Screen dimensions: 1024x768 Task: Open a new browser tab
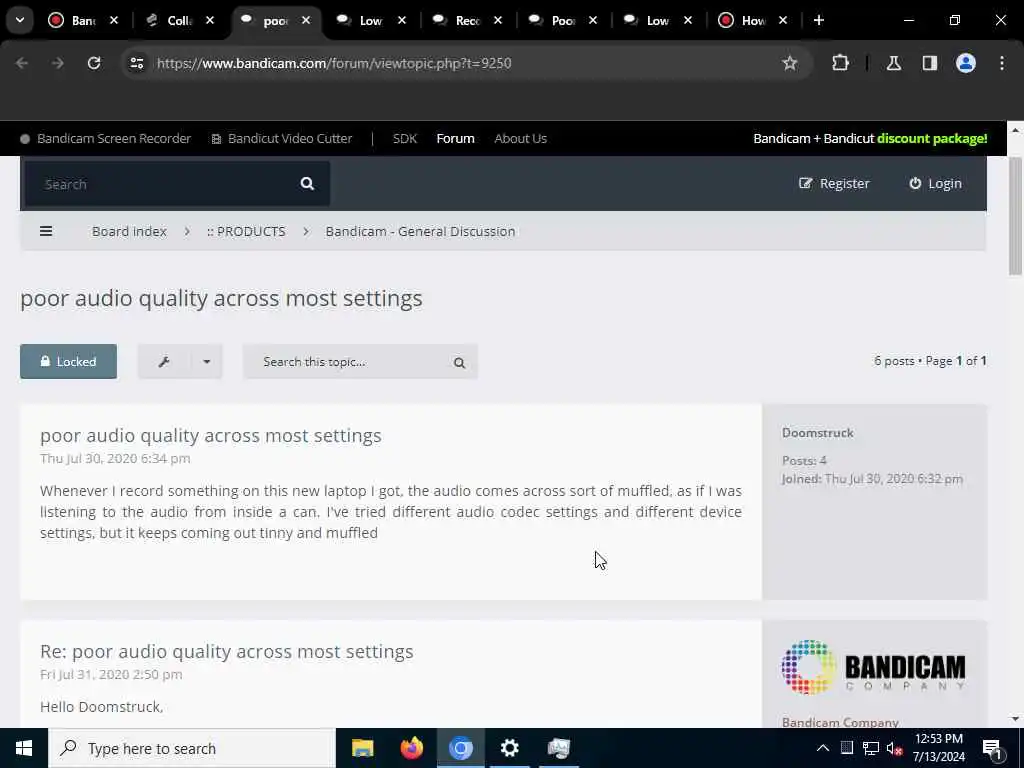point(819,20)
